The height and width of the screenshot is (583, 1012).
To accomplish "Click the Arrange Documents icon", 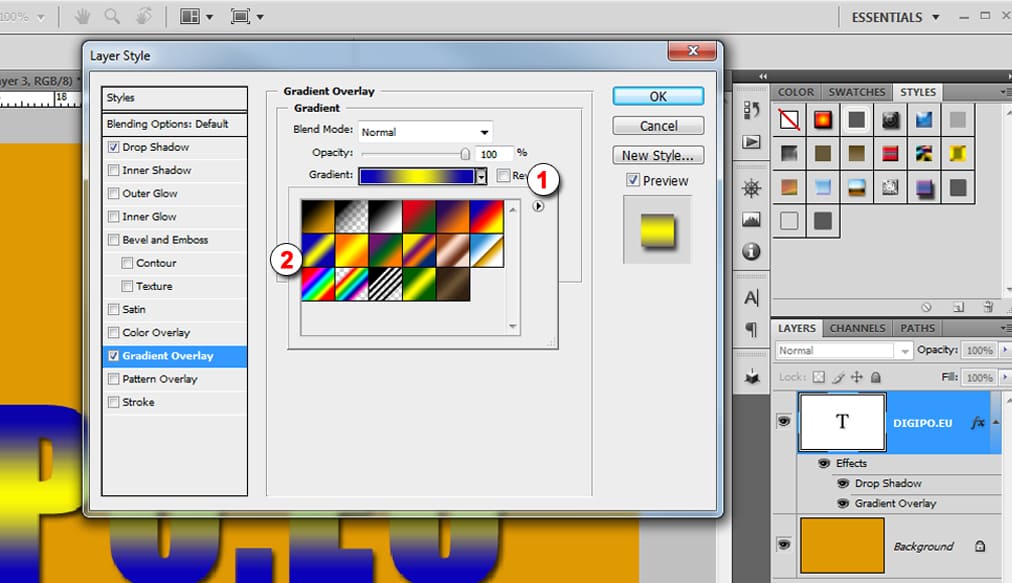I will (x=195, y=17).
